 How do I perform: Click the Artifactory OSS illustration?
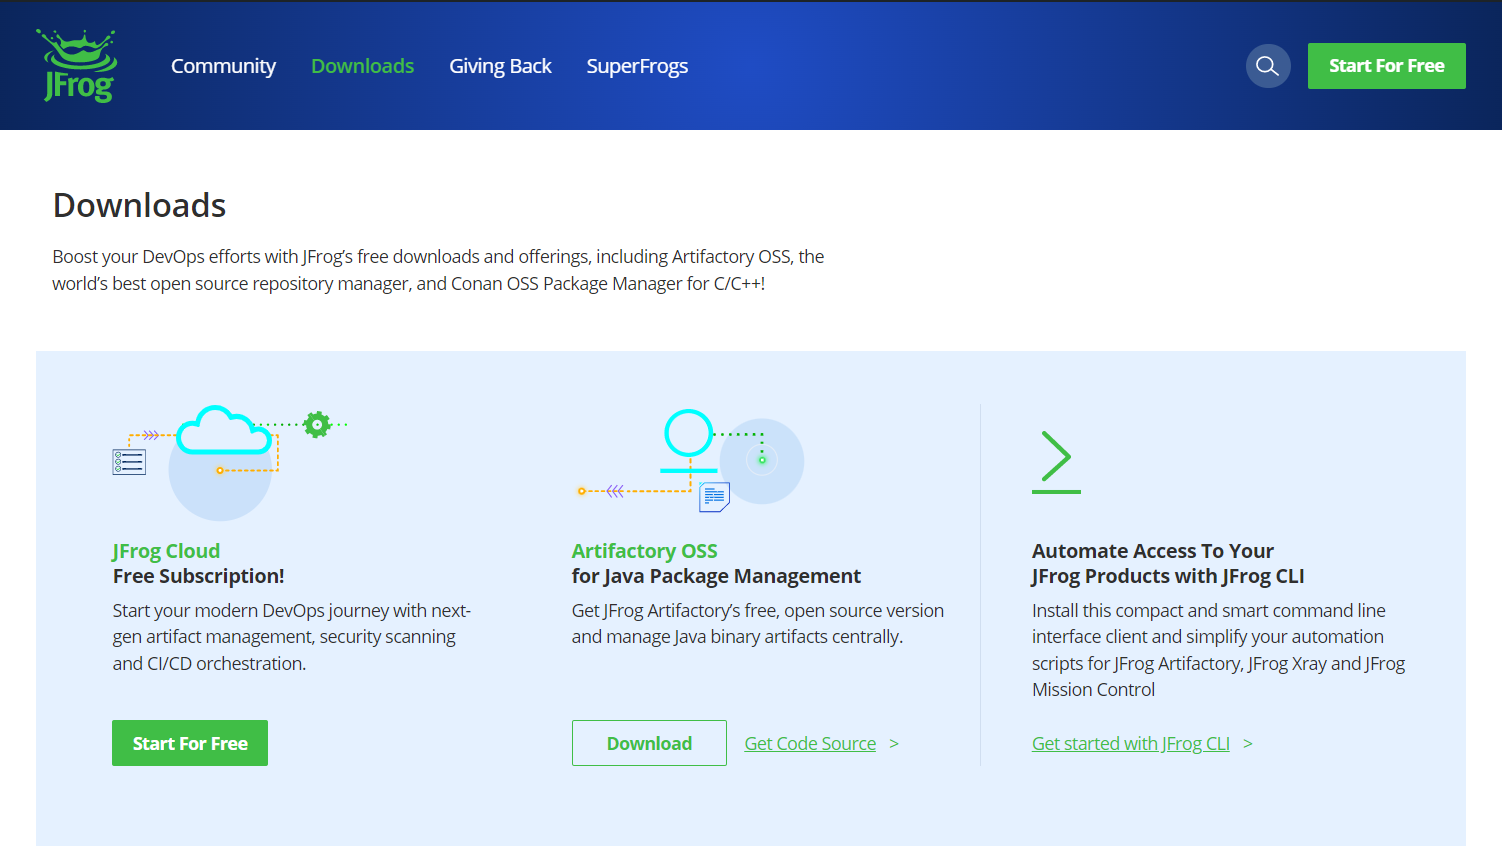690,460
